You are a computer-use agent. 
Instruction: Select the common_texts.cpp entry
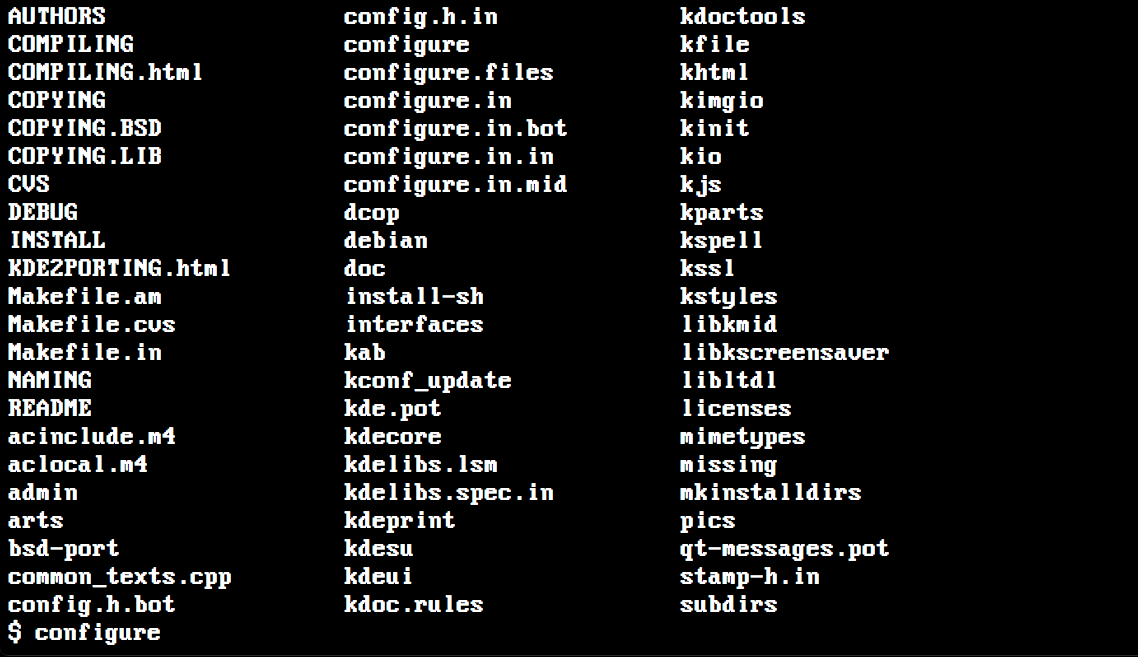point(120,577)
